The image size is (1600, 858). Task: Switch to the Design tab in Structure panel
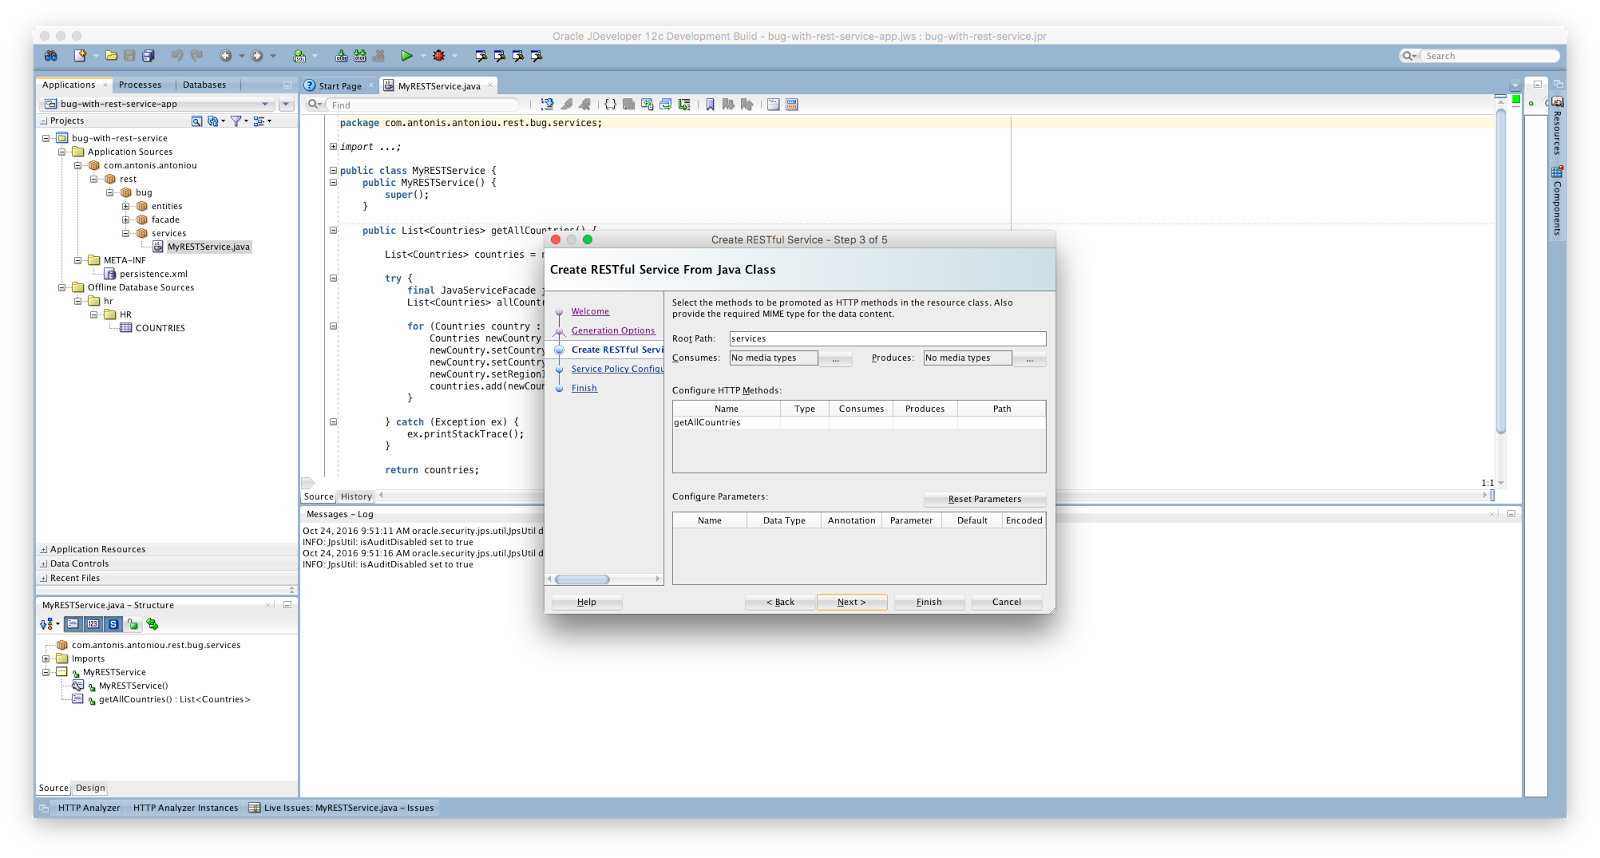tap(90, 788)
